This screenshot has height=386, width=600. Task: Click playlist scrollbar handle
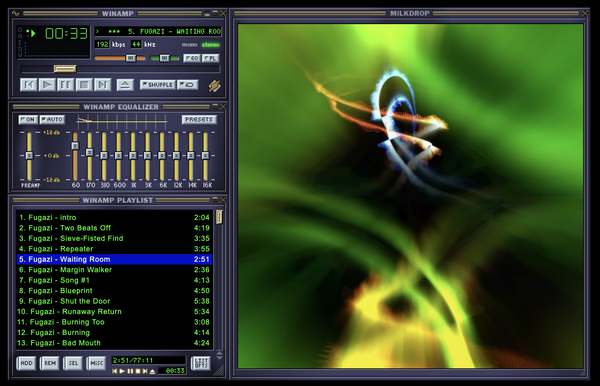(x=219, y=217)
